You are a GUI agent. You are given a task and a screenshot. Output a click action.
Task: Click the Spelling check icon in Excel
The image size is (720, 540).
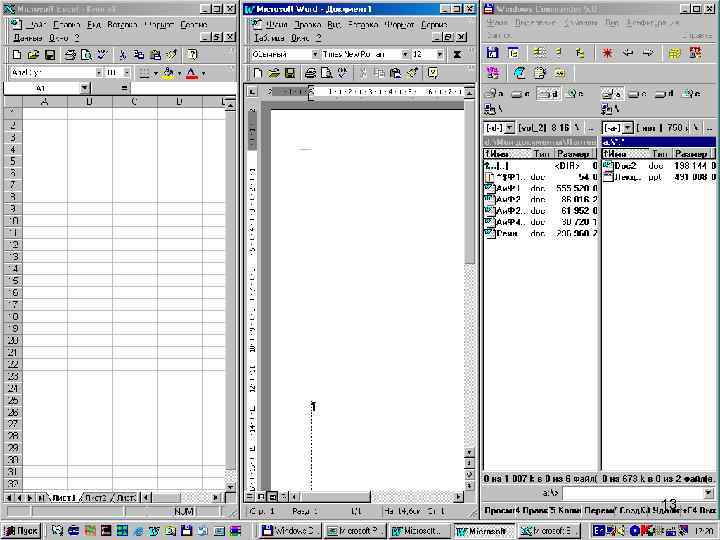point(102,55)
